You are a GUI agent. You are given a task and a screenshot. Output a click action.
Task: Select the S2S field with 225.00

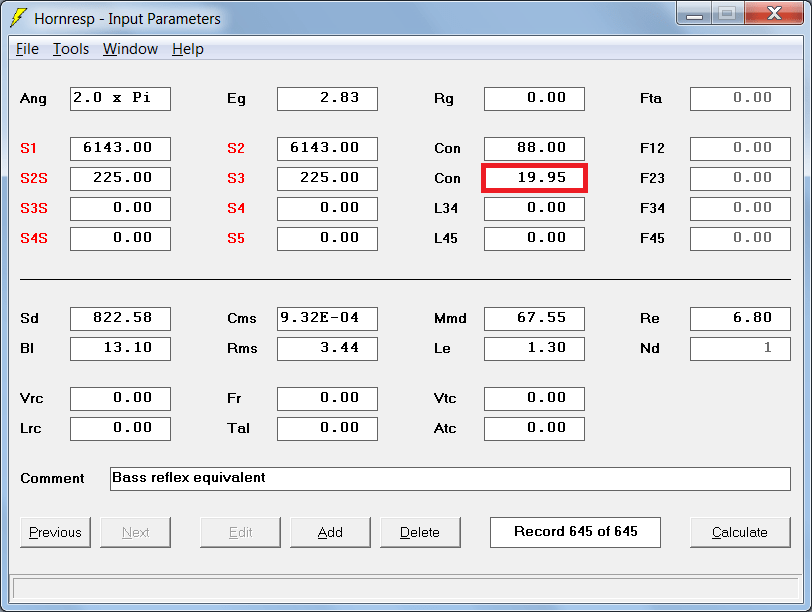(x=120, y=179)
